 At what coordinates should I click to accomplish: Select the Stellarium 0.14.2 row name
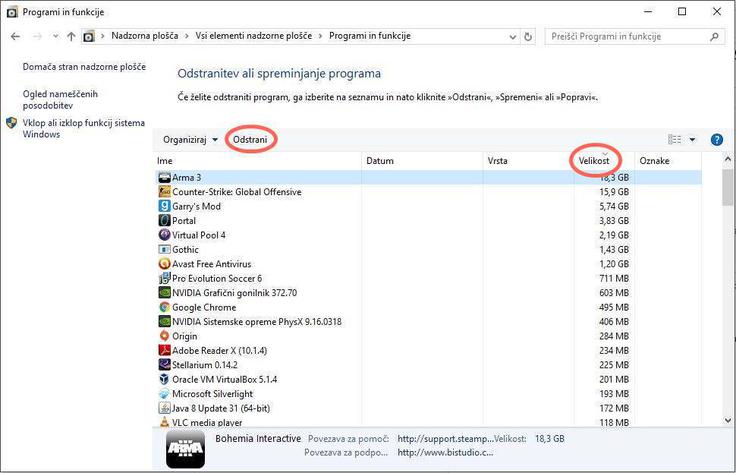click(205, 365)
